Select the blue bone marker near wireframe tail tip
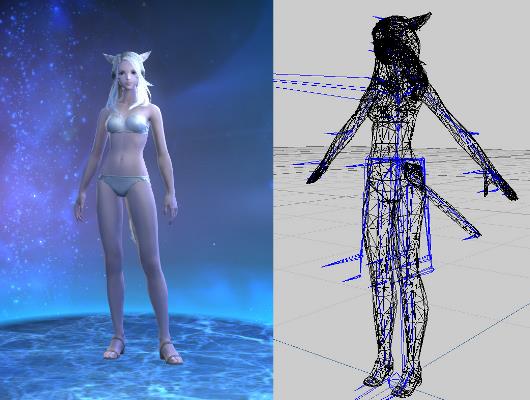Image resolution: width=530 pixels, height=400 pixels. pos(472,237)
